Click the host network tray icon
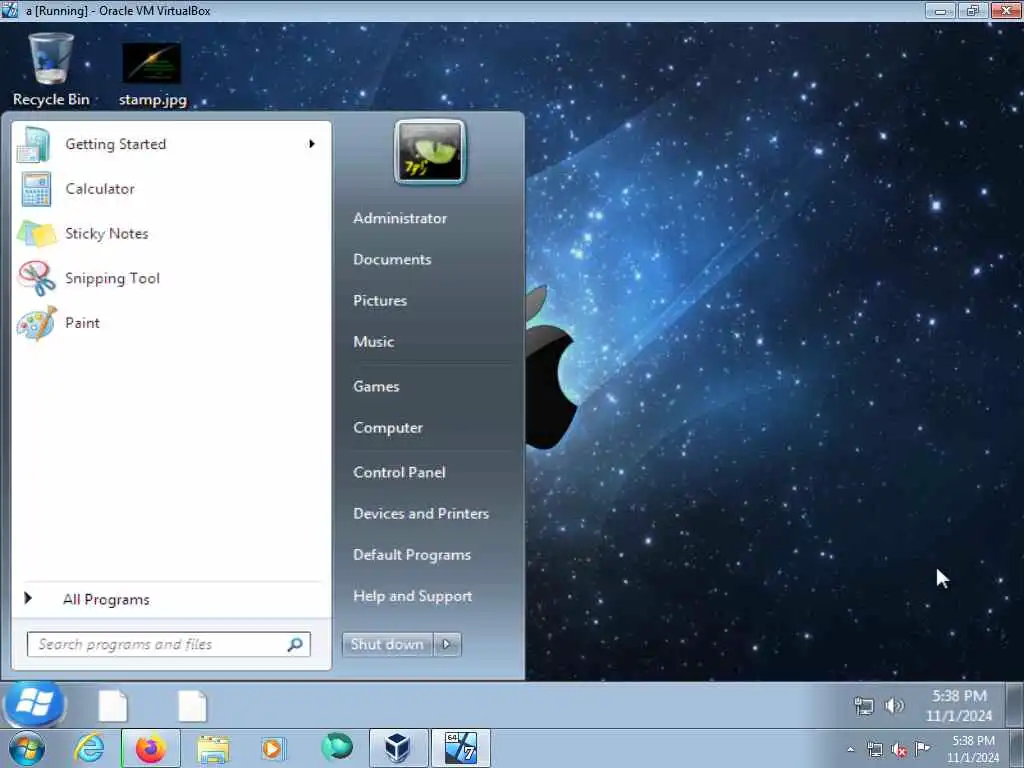Image resolution: width=1024 pixels, height=768 pixels. tap(874, 750)
